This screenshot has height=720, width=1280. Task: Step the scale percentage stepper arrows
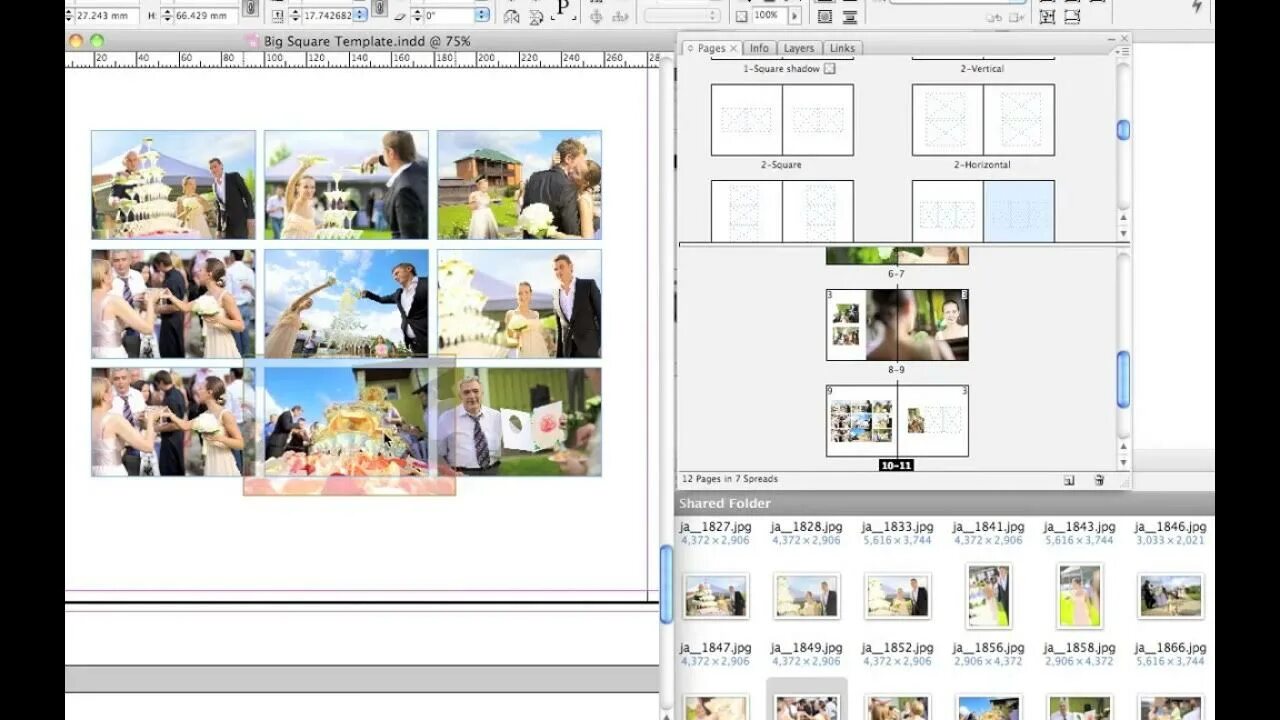tap(296, 16)
